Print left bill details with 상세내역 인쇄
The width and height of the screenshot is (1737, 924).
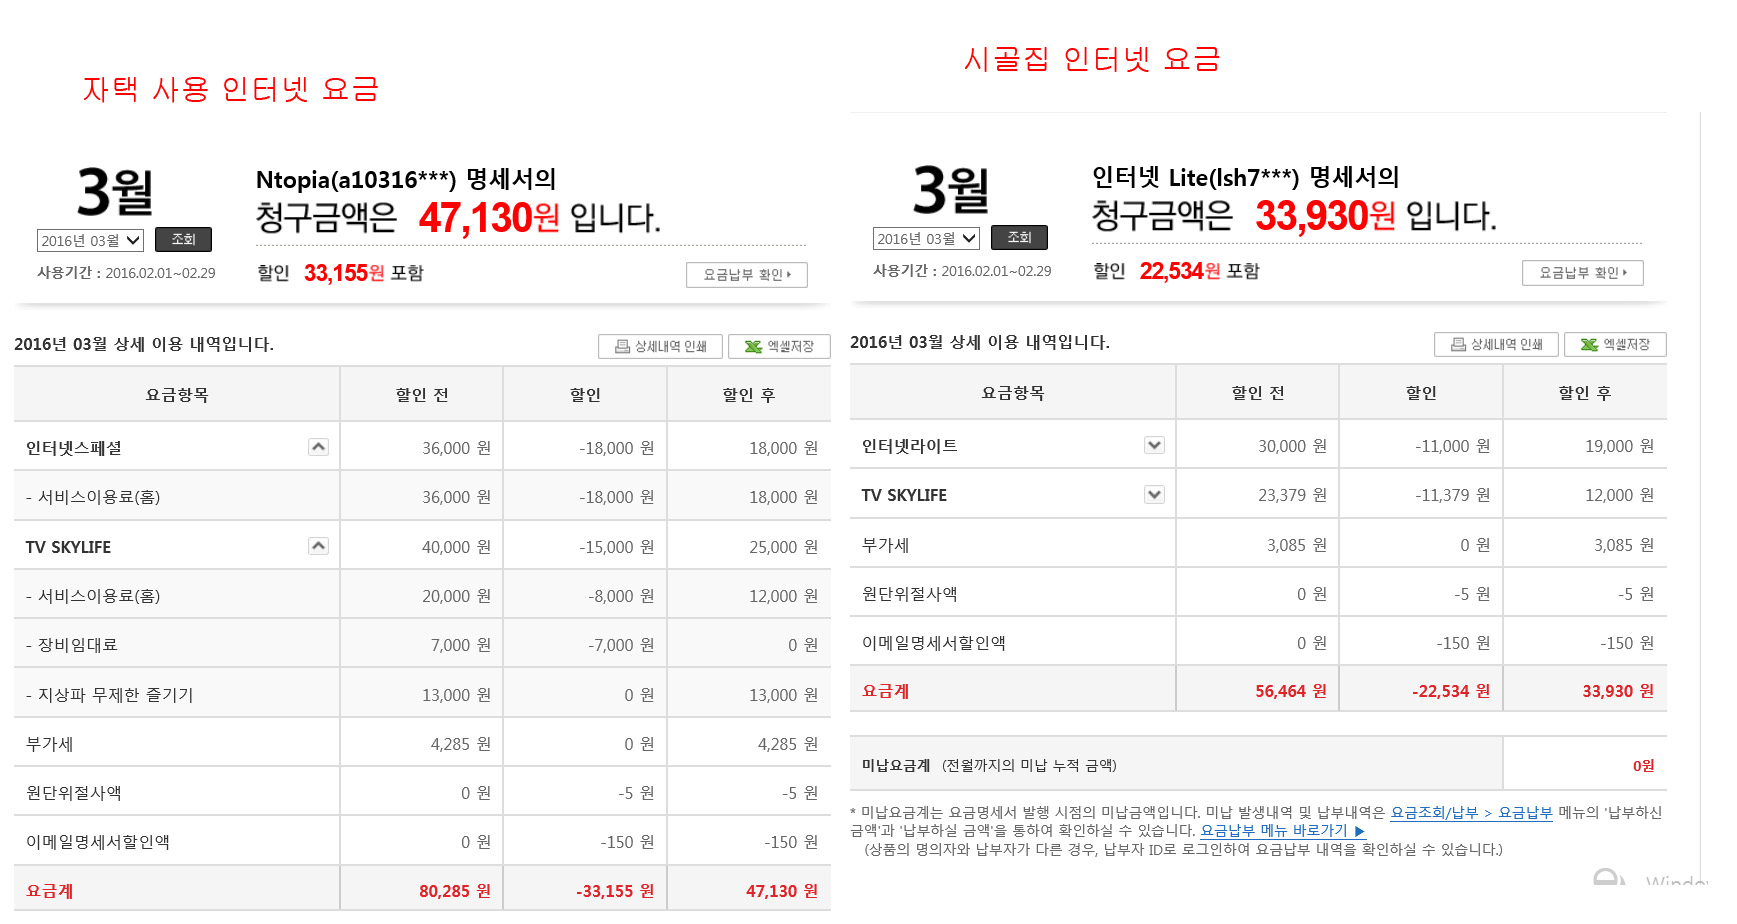pyautogui.click(x=660, y=346)
